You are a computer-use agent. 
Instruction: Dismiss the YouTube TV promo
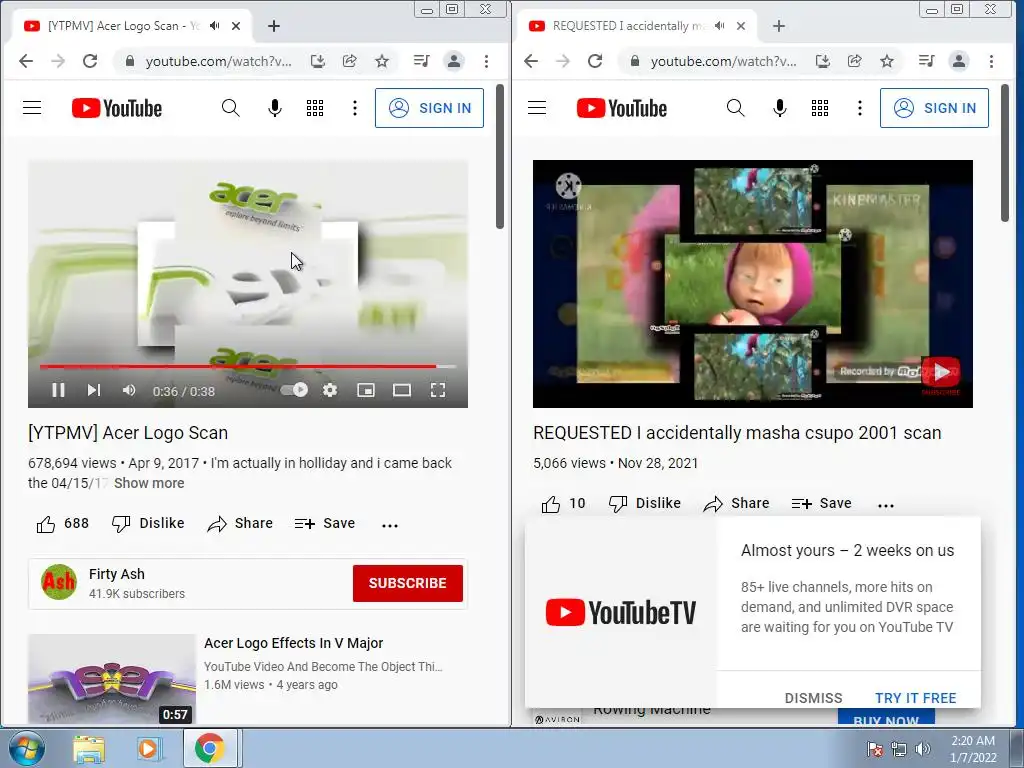[x=813, y=698]
